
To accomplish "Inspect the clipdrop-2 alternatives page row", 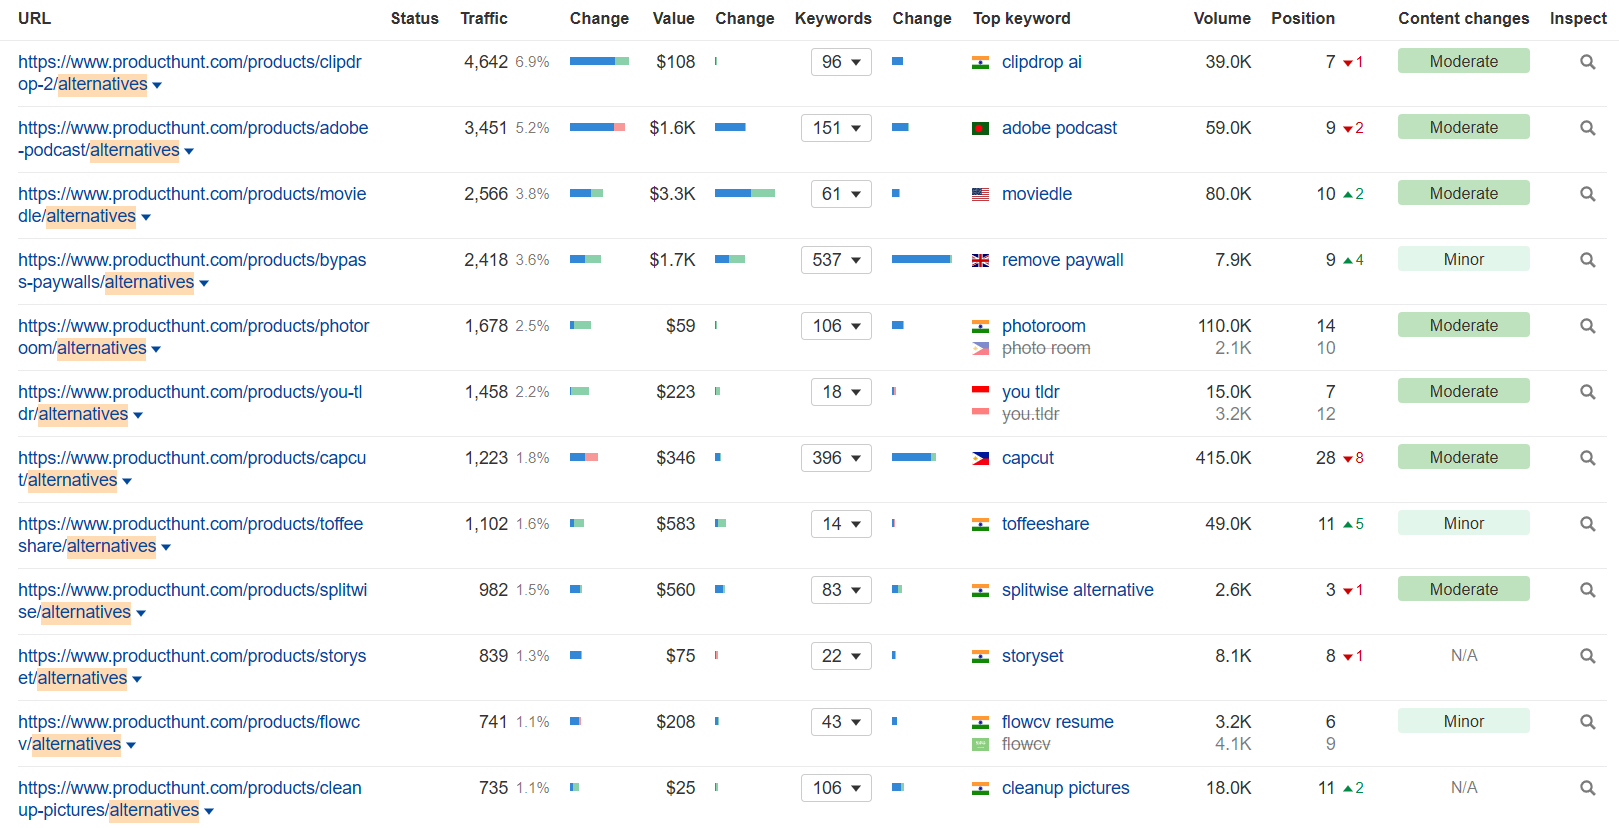I will coord(1587,62).
